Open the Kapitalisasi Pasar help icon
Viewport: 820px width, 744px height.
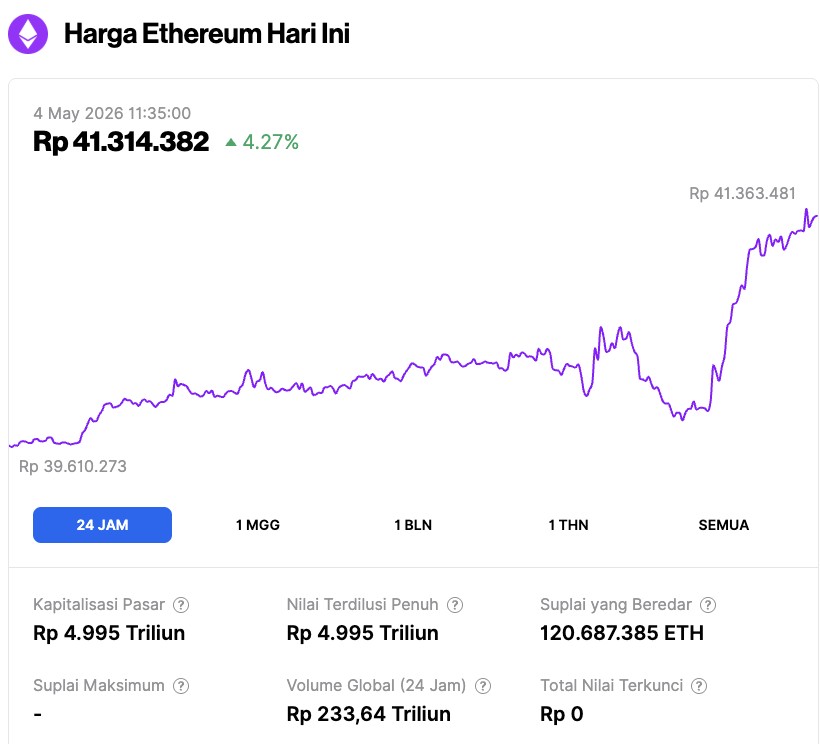click(x=181, y=605)
